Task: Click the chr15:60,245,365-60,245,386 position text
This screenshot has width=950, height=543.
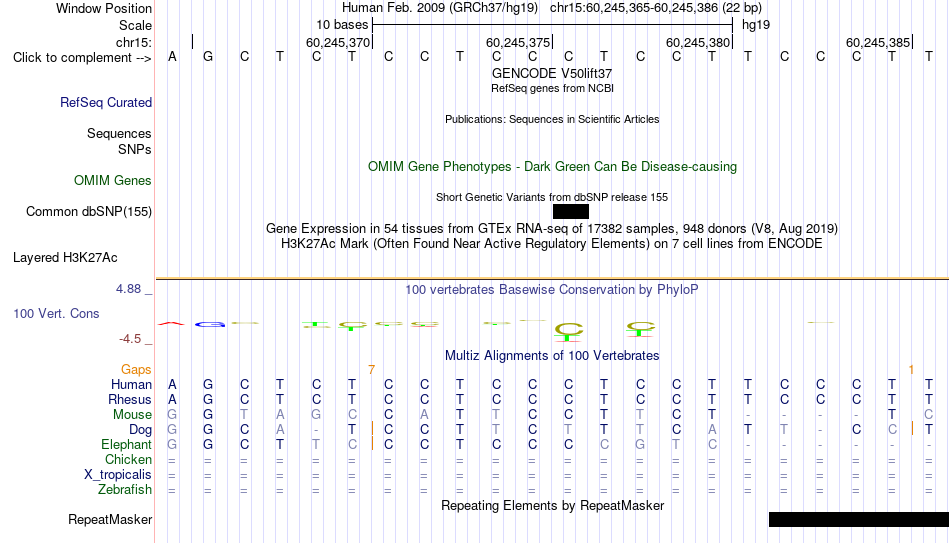Action: point(656,8)
